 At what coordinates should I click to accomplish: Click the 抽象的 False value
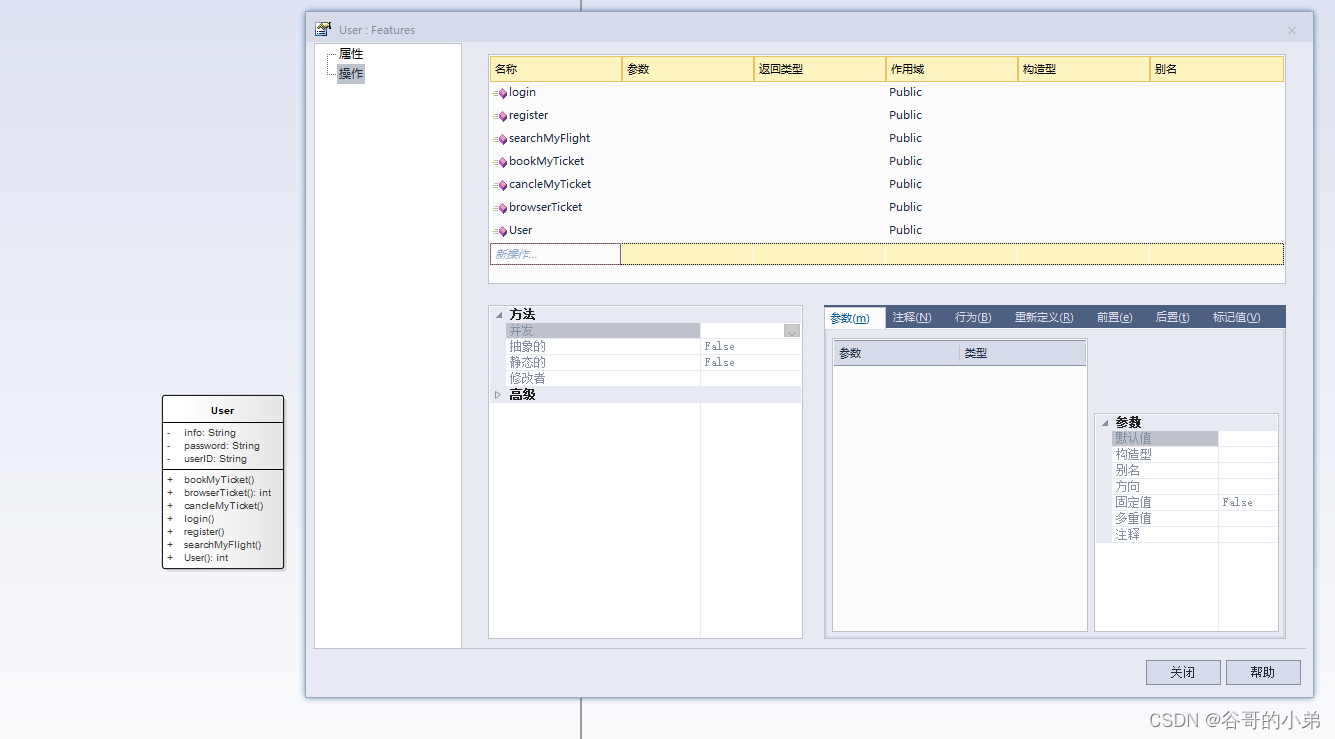click(719, 347)
